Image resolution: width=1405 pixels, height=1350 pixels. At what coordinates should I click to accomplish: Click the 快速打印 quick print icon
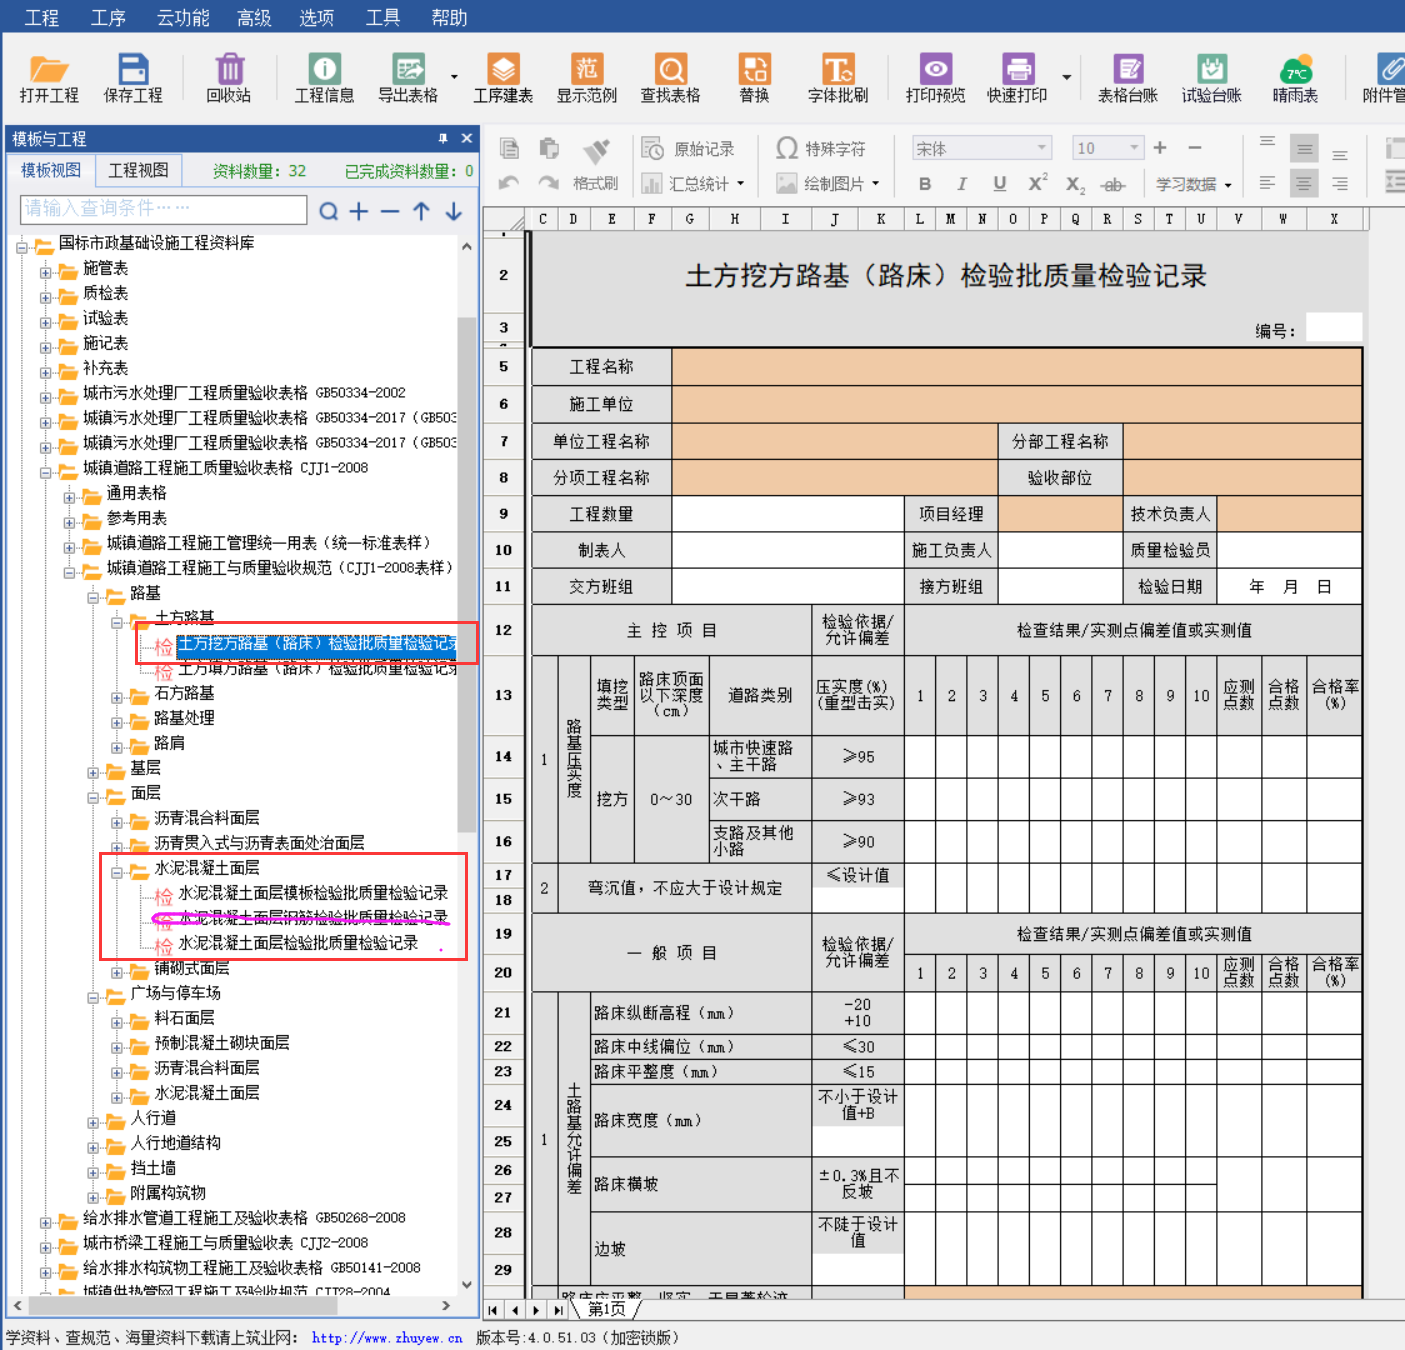coord(1017,78)
